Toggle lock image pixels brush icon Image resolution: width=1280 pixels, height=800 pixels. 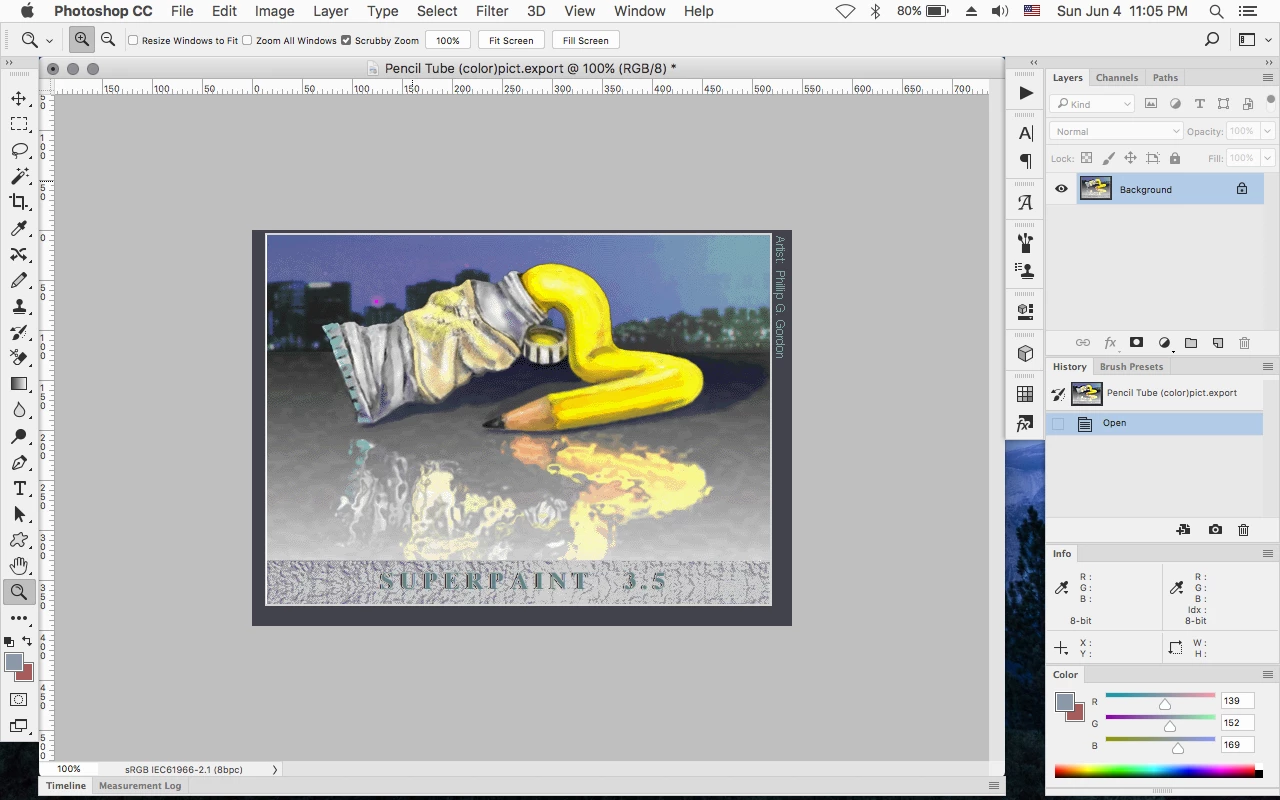coord(1108,158)
